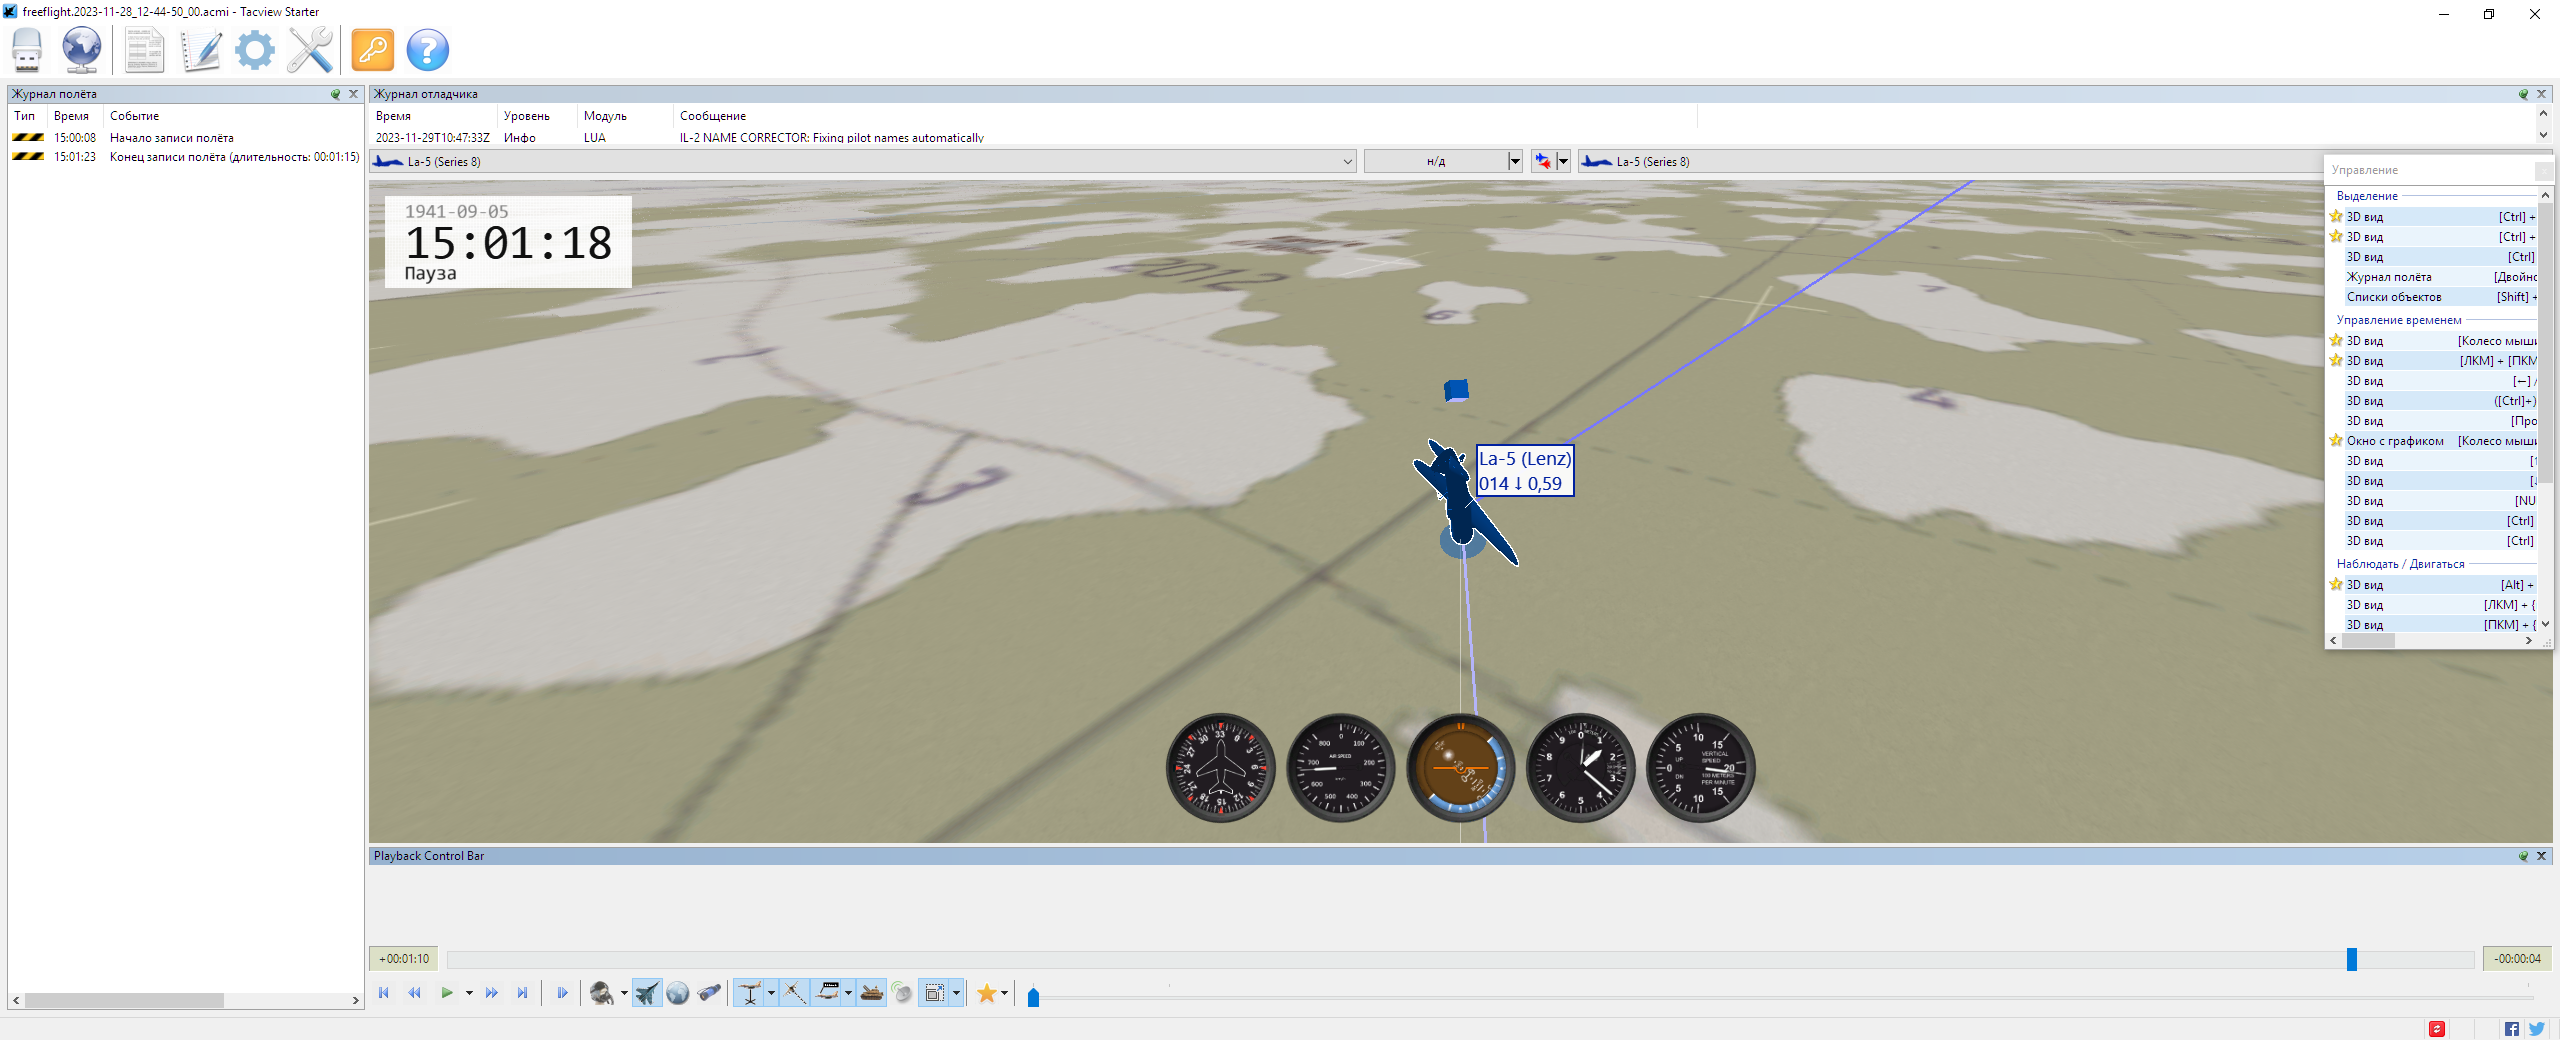This screenshot has width=2560, height=1040.
Task: Toggle the radar dish display icon
Action: (x=902, y=993)
